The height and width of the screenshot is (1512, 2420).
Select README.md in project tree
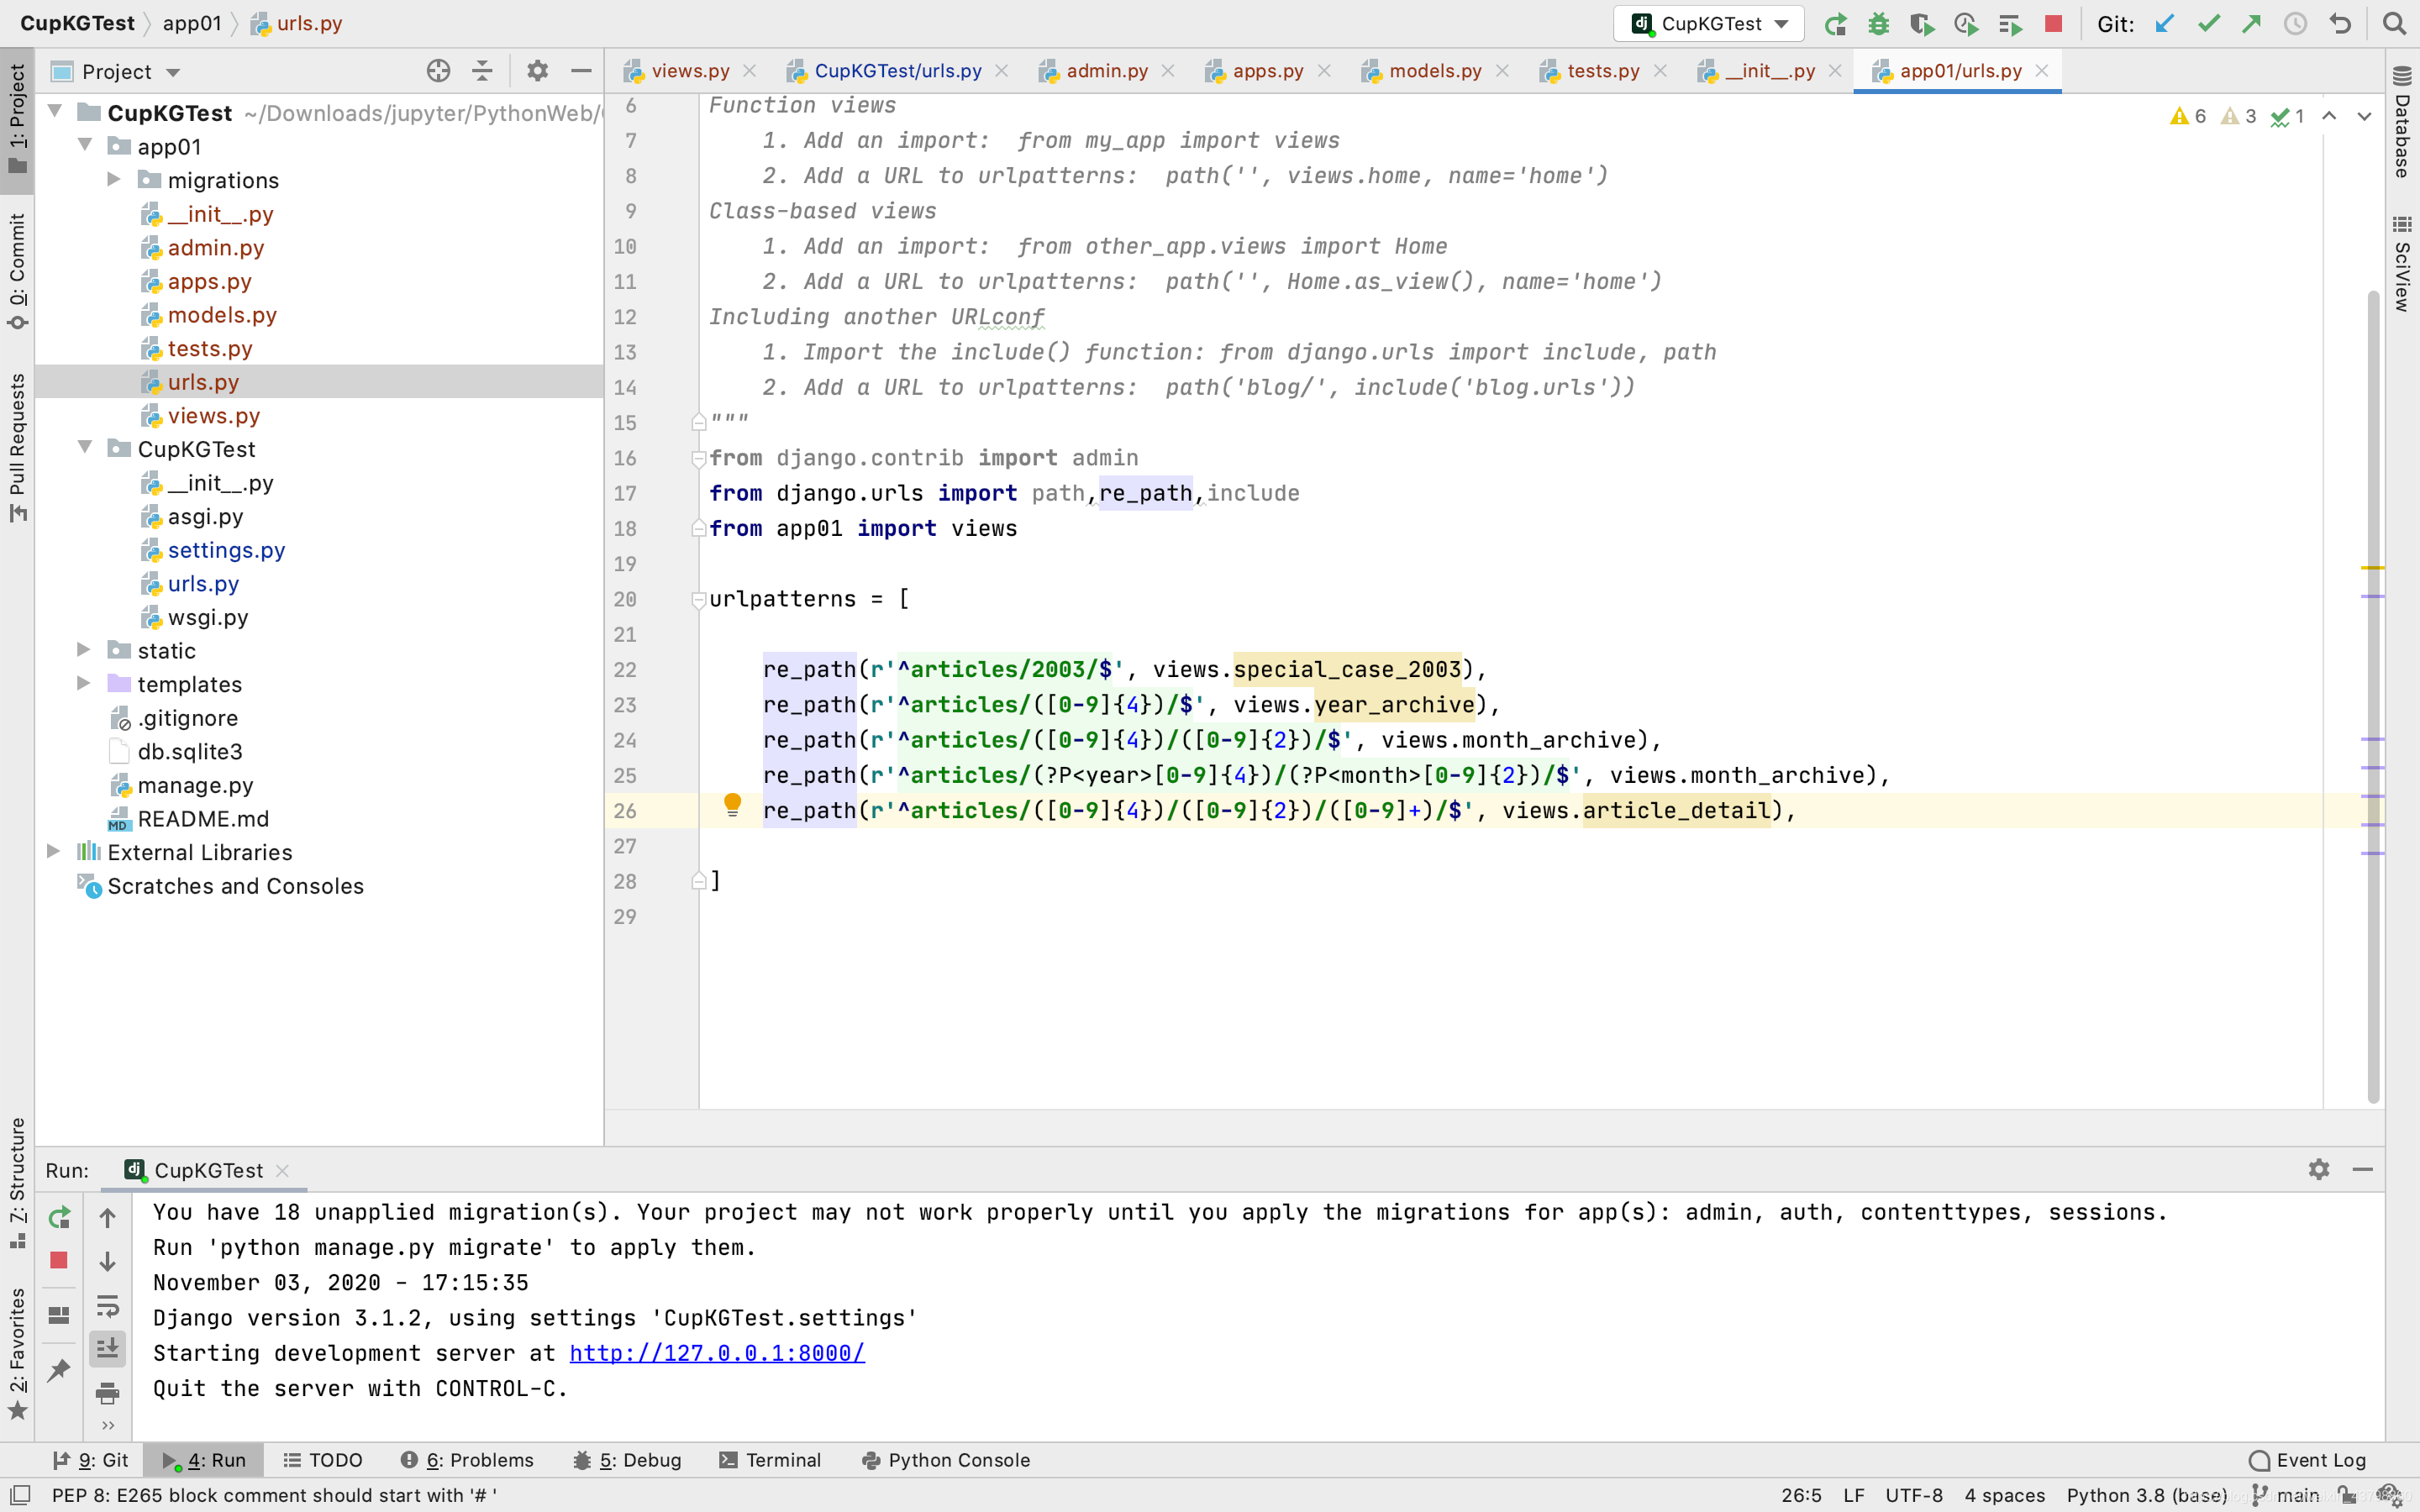tap(203, 819)
